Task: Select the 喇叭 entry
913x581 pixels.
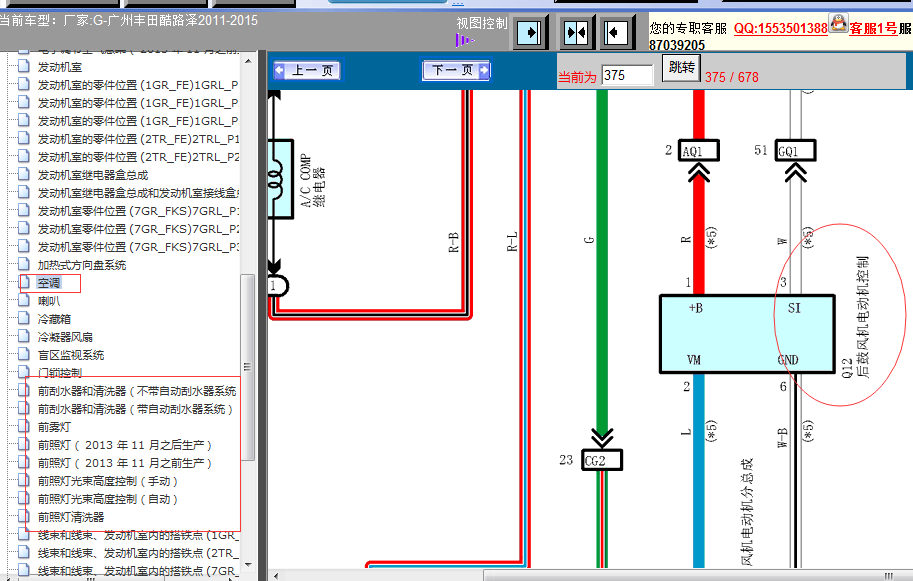Action: click(49, 302)
